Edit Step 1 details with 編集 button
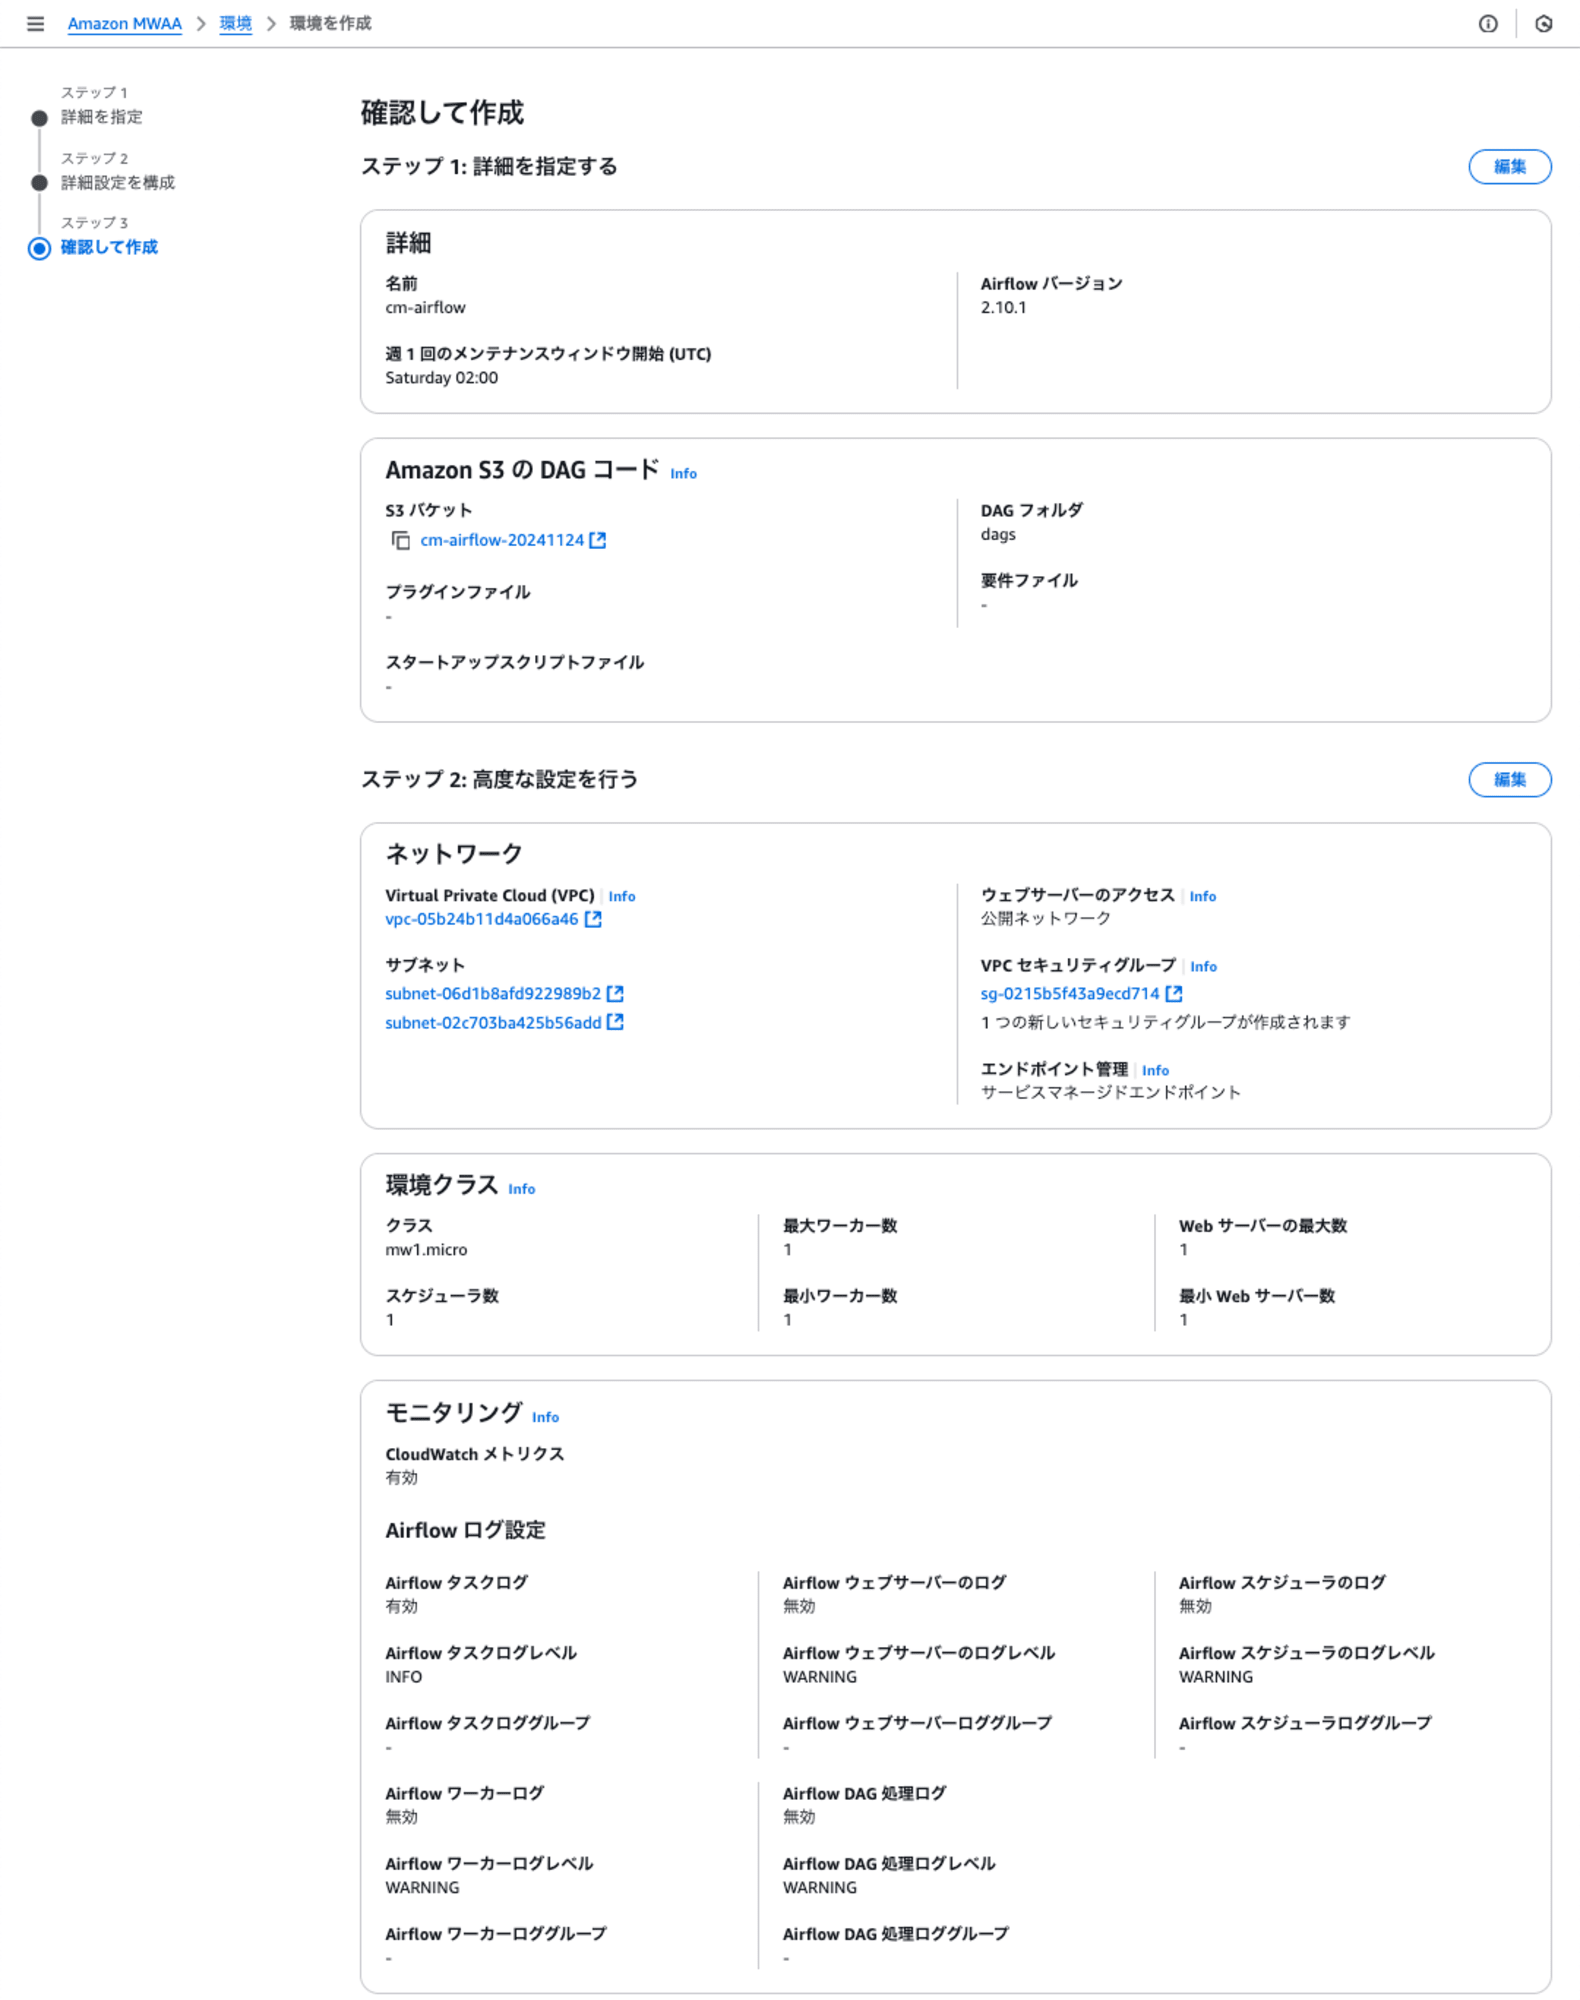The width and height of the screenshot is (1580, 2000). tap(1509, 167)
